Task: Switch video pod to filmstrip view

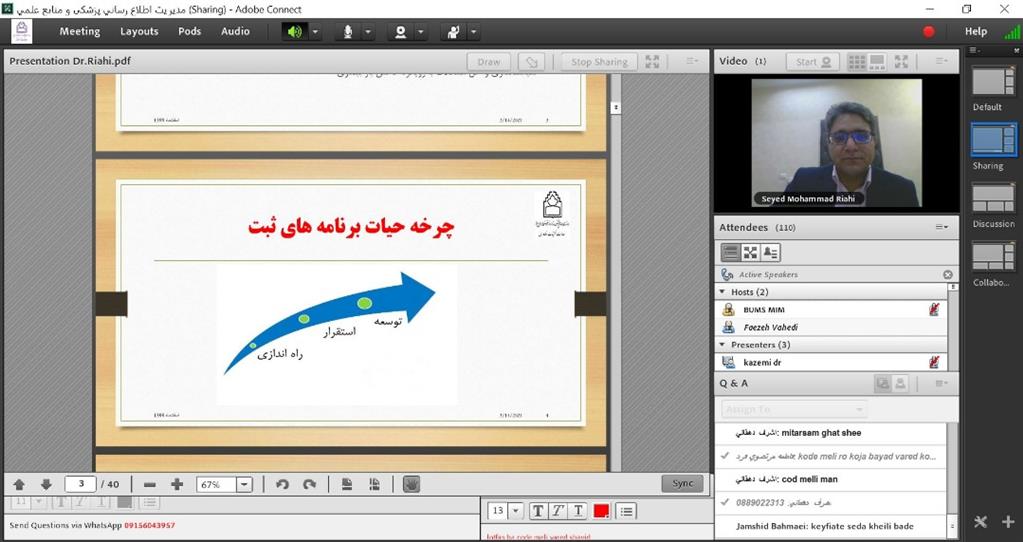Action: pos(877,62)
